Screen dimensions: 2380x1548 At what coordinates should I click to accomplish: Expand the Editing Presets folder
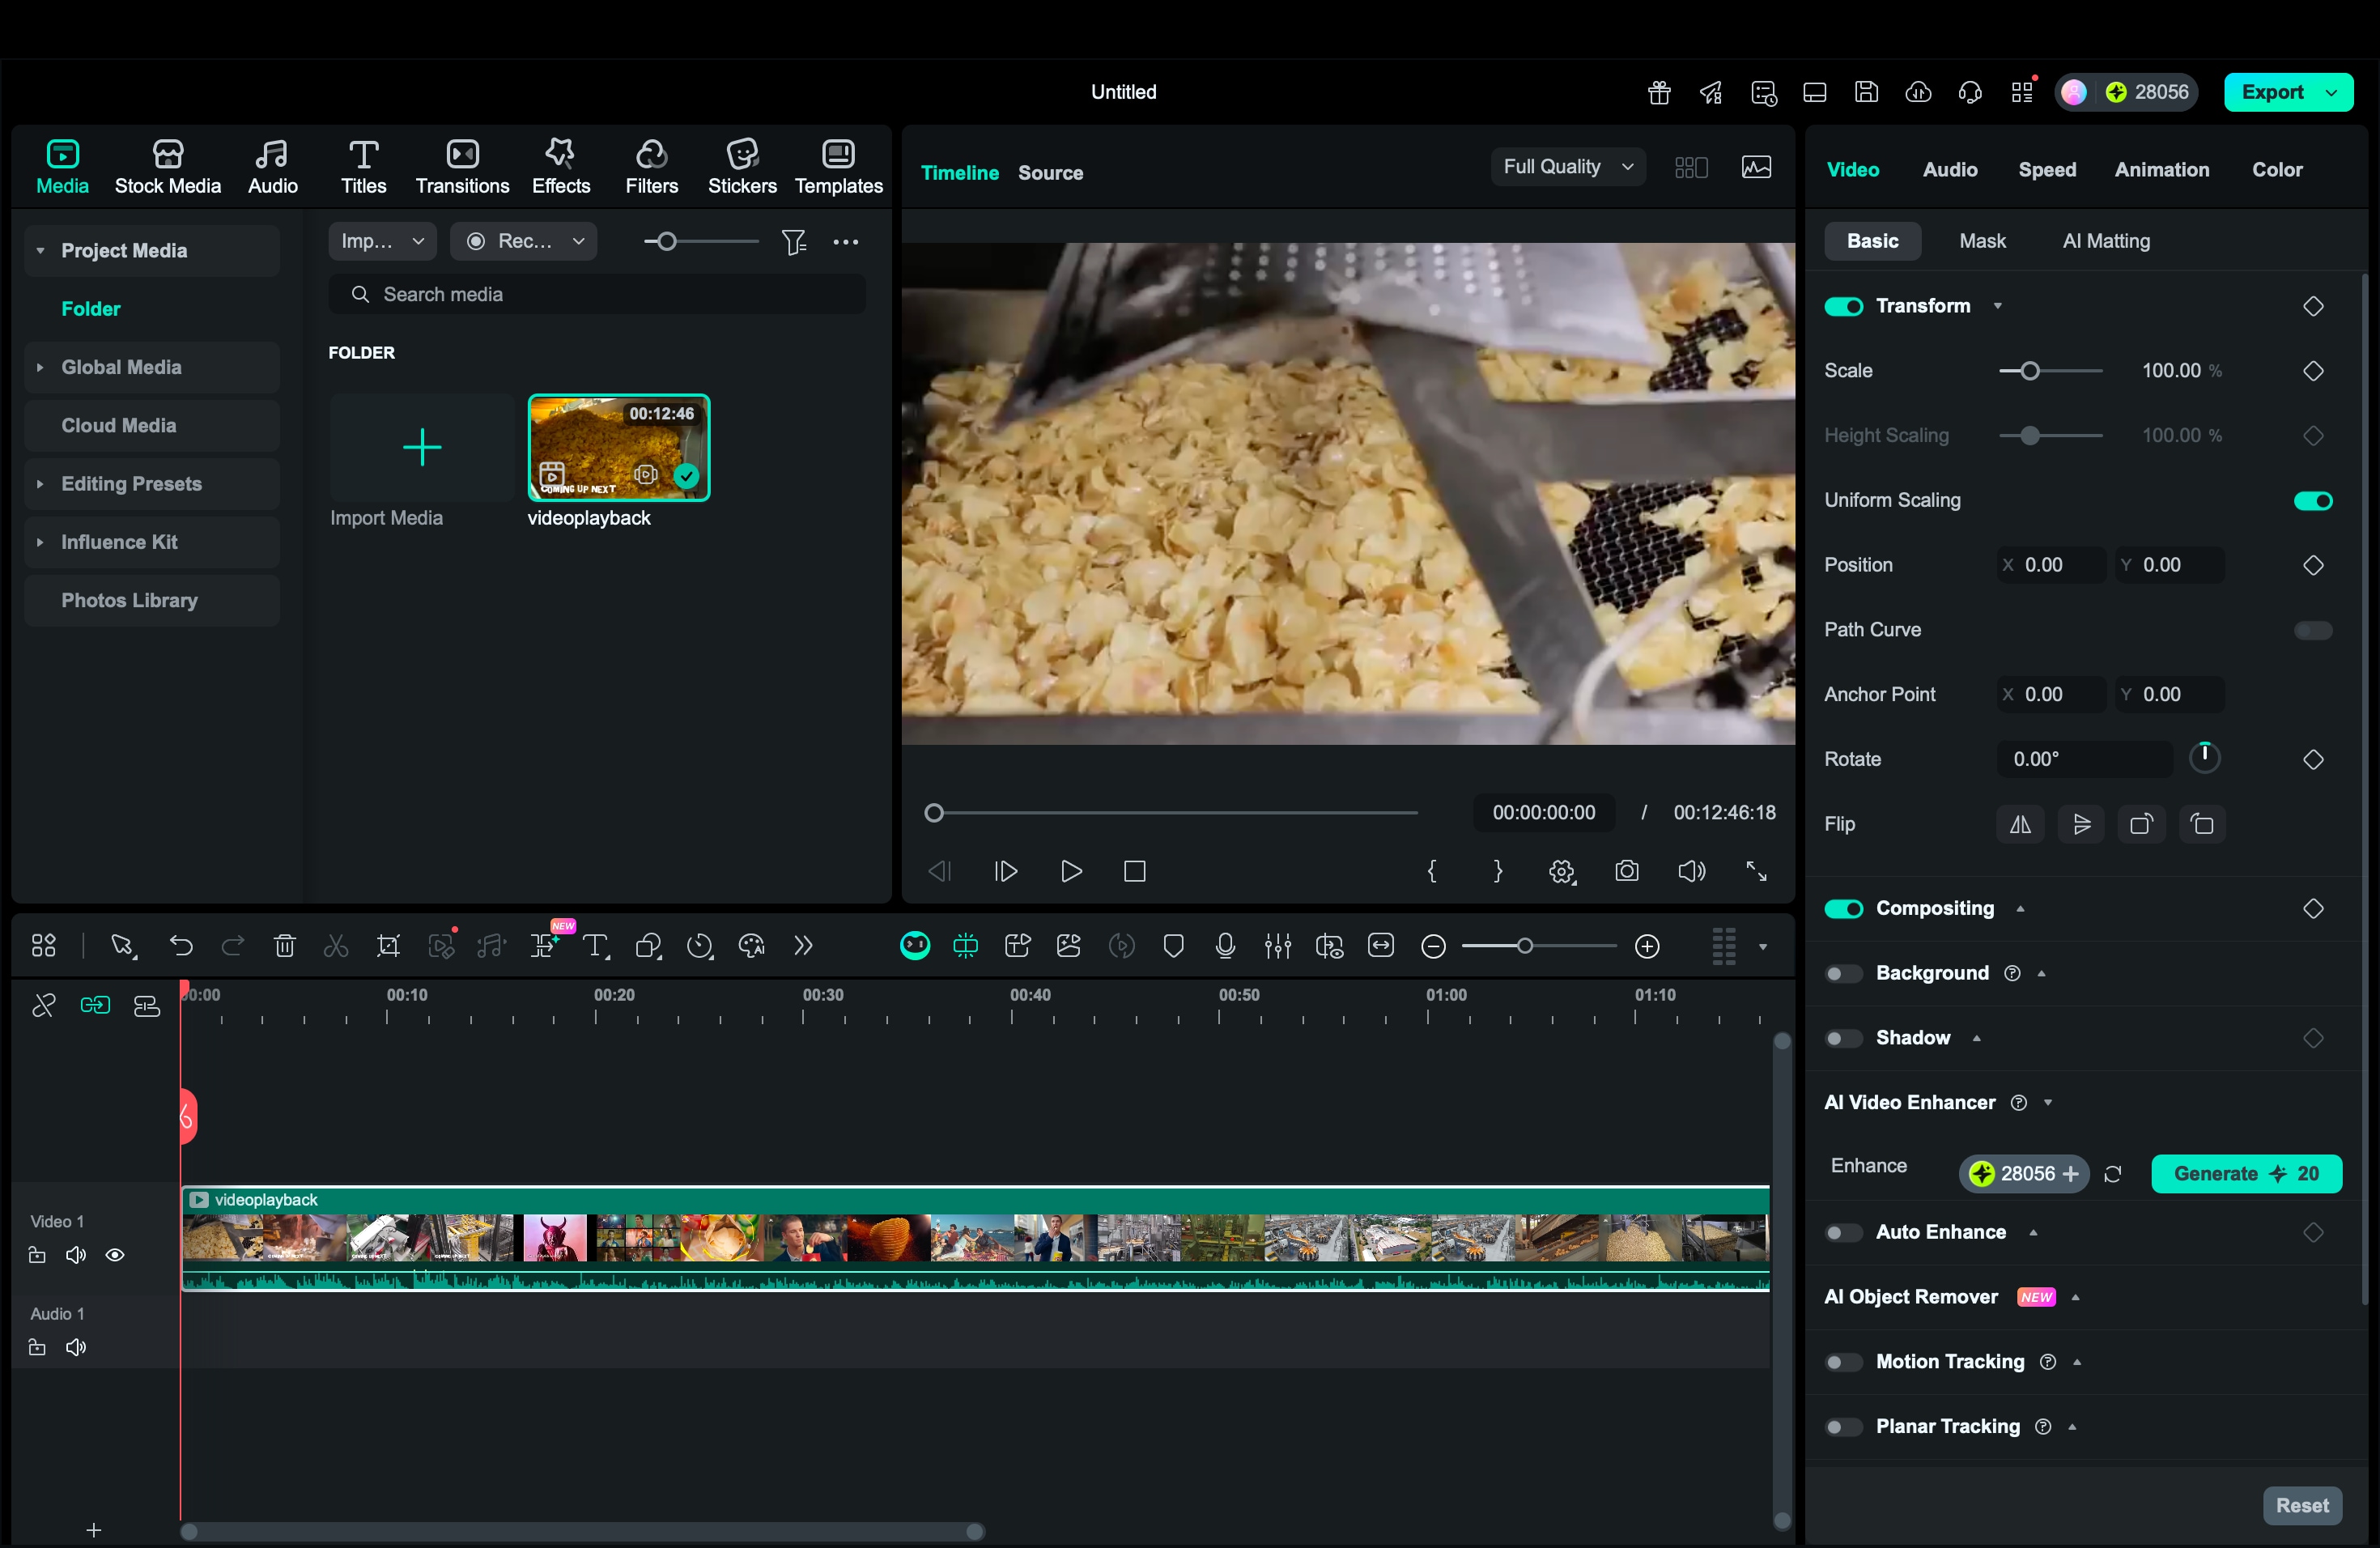(x=41, y=483)
